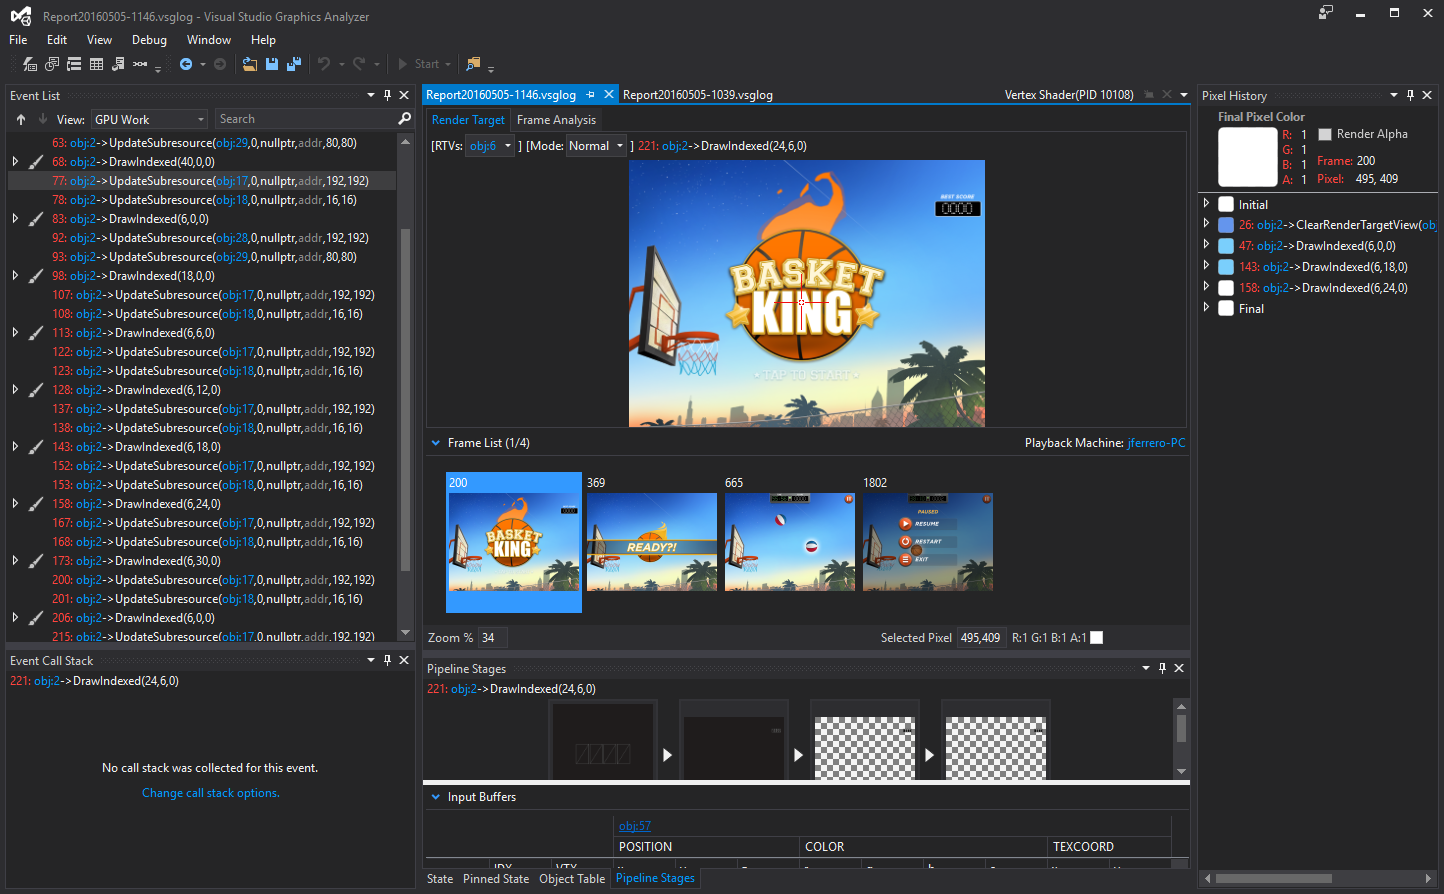Image resolution: width=1444 pixels, height=894 pixels.
Task: Switch to the Frame Analysis tab
Action: (556, 120)
